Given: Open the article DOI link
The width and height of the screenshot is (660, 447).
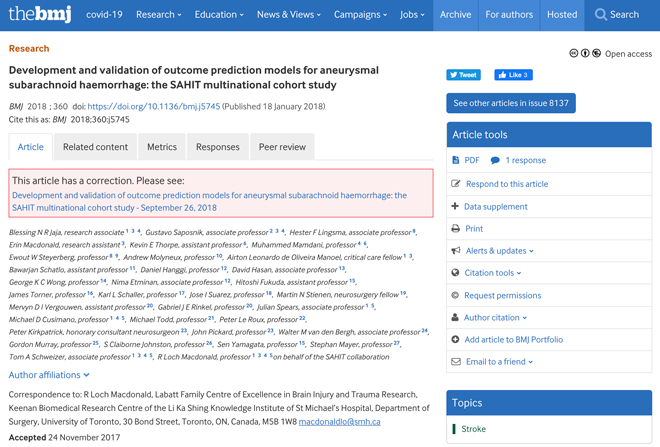Looking at the screenshot, I should click(154, 106).
